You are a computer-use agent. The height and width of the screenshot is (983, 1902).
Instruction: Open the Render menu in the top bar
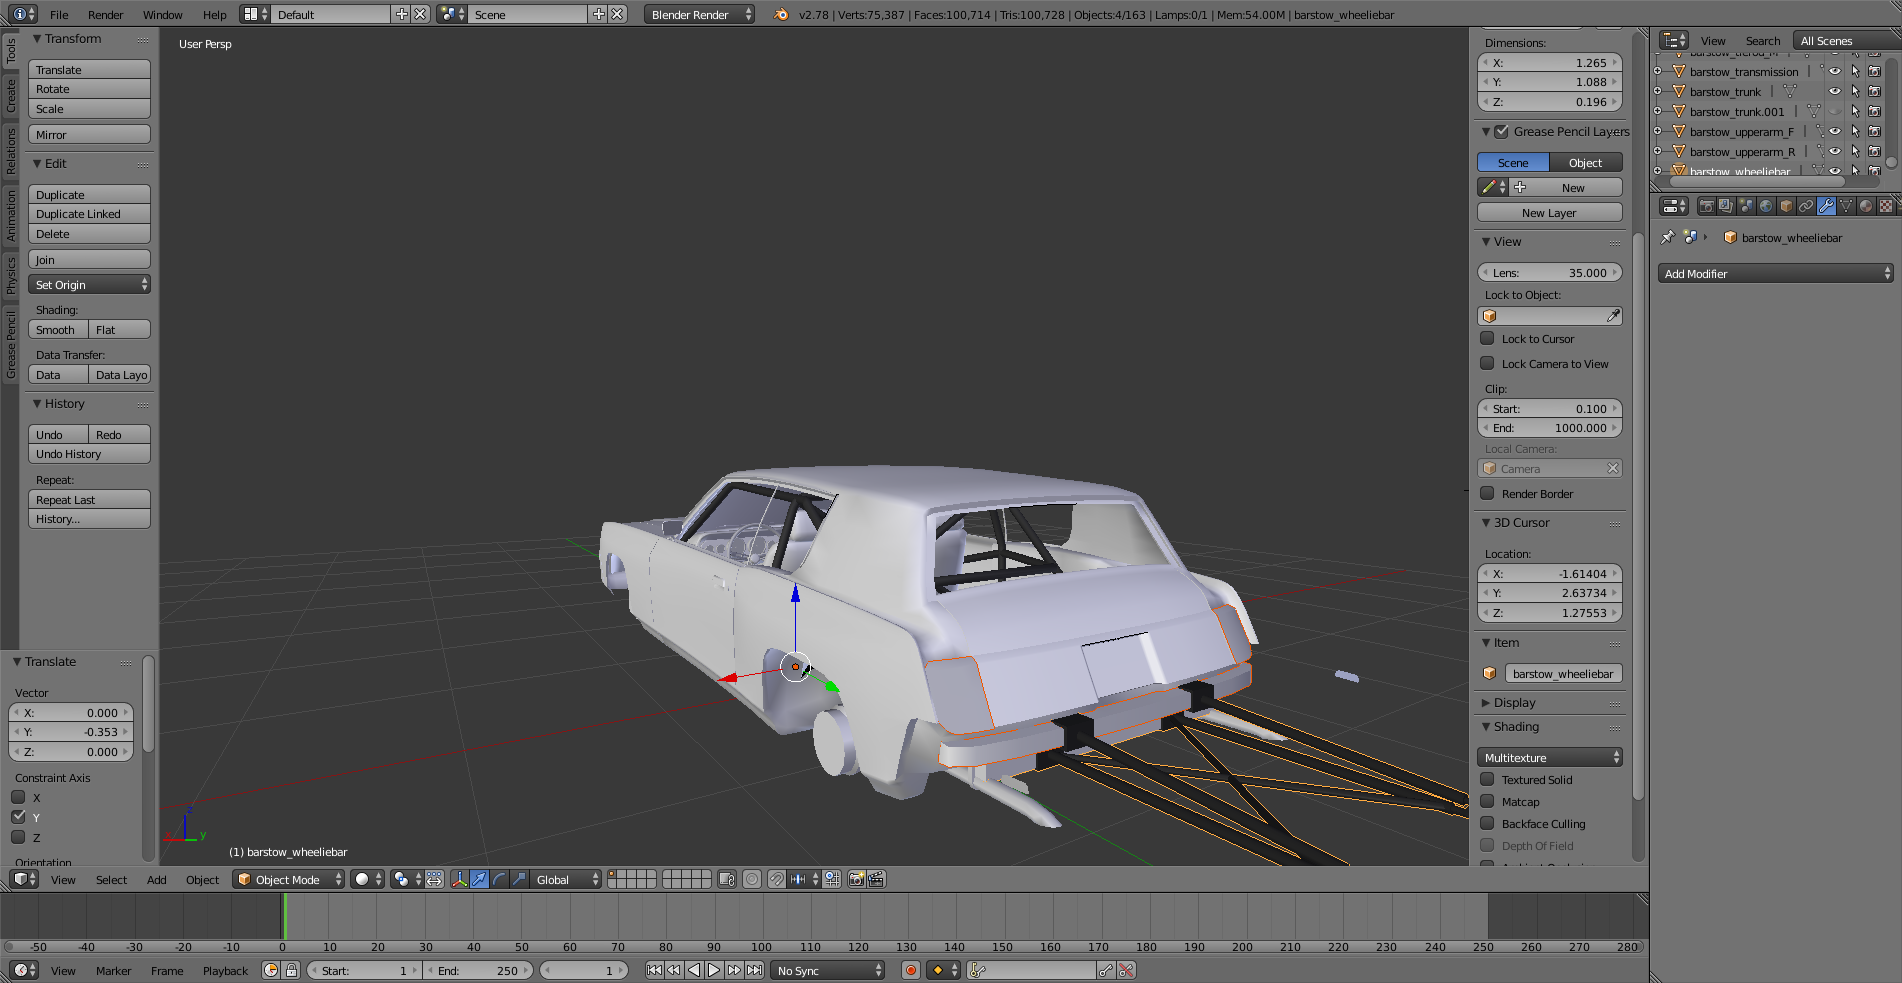click(105, 15)
